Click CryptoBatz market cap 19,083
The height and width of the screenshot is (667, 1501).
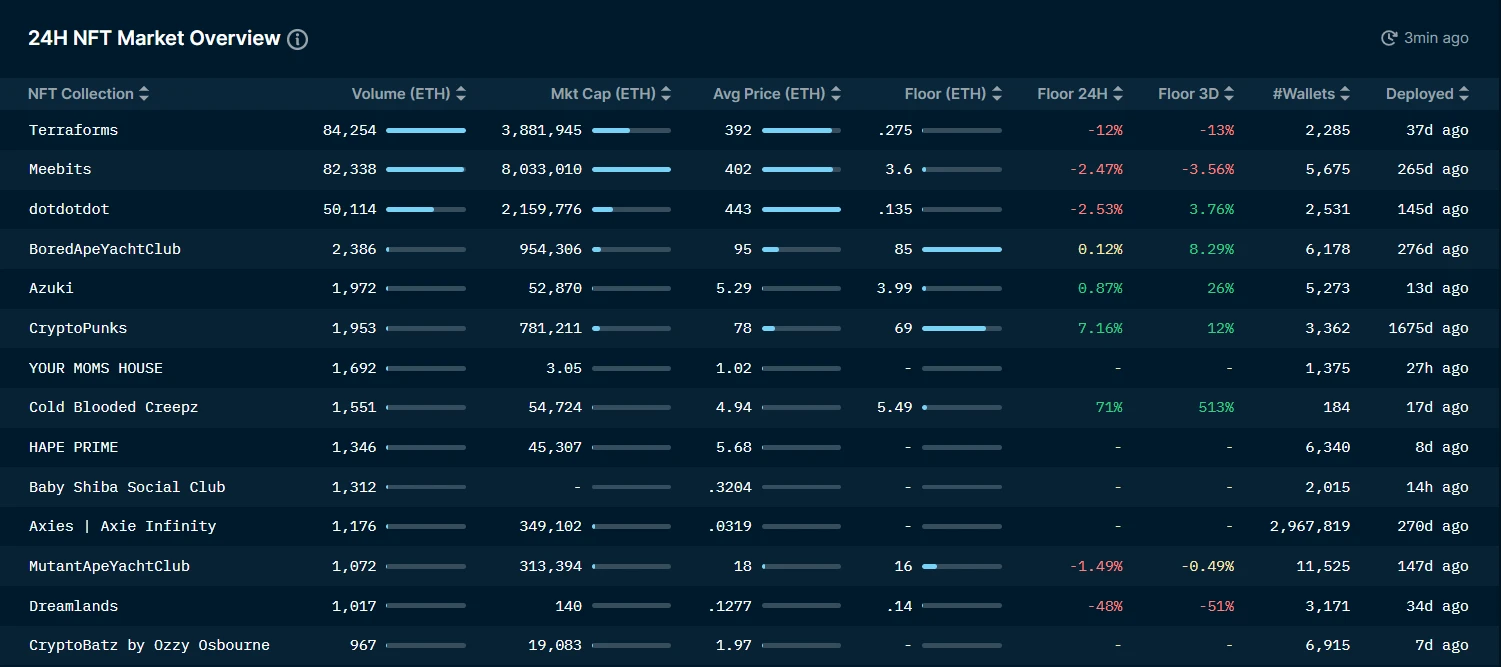pyautogui.click(x=555, y=645)
